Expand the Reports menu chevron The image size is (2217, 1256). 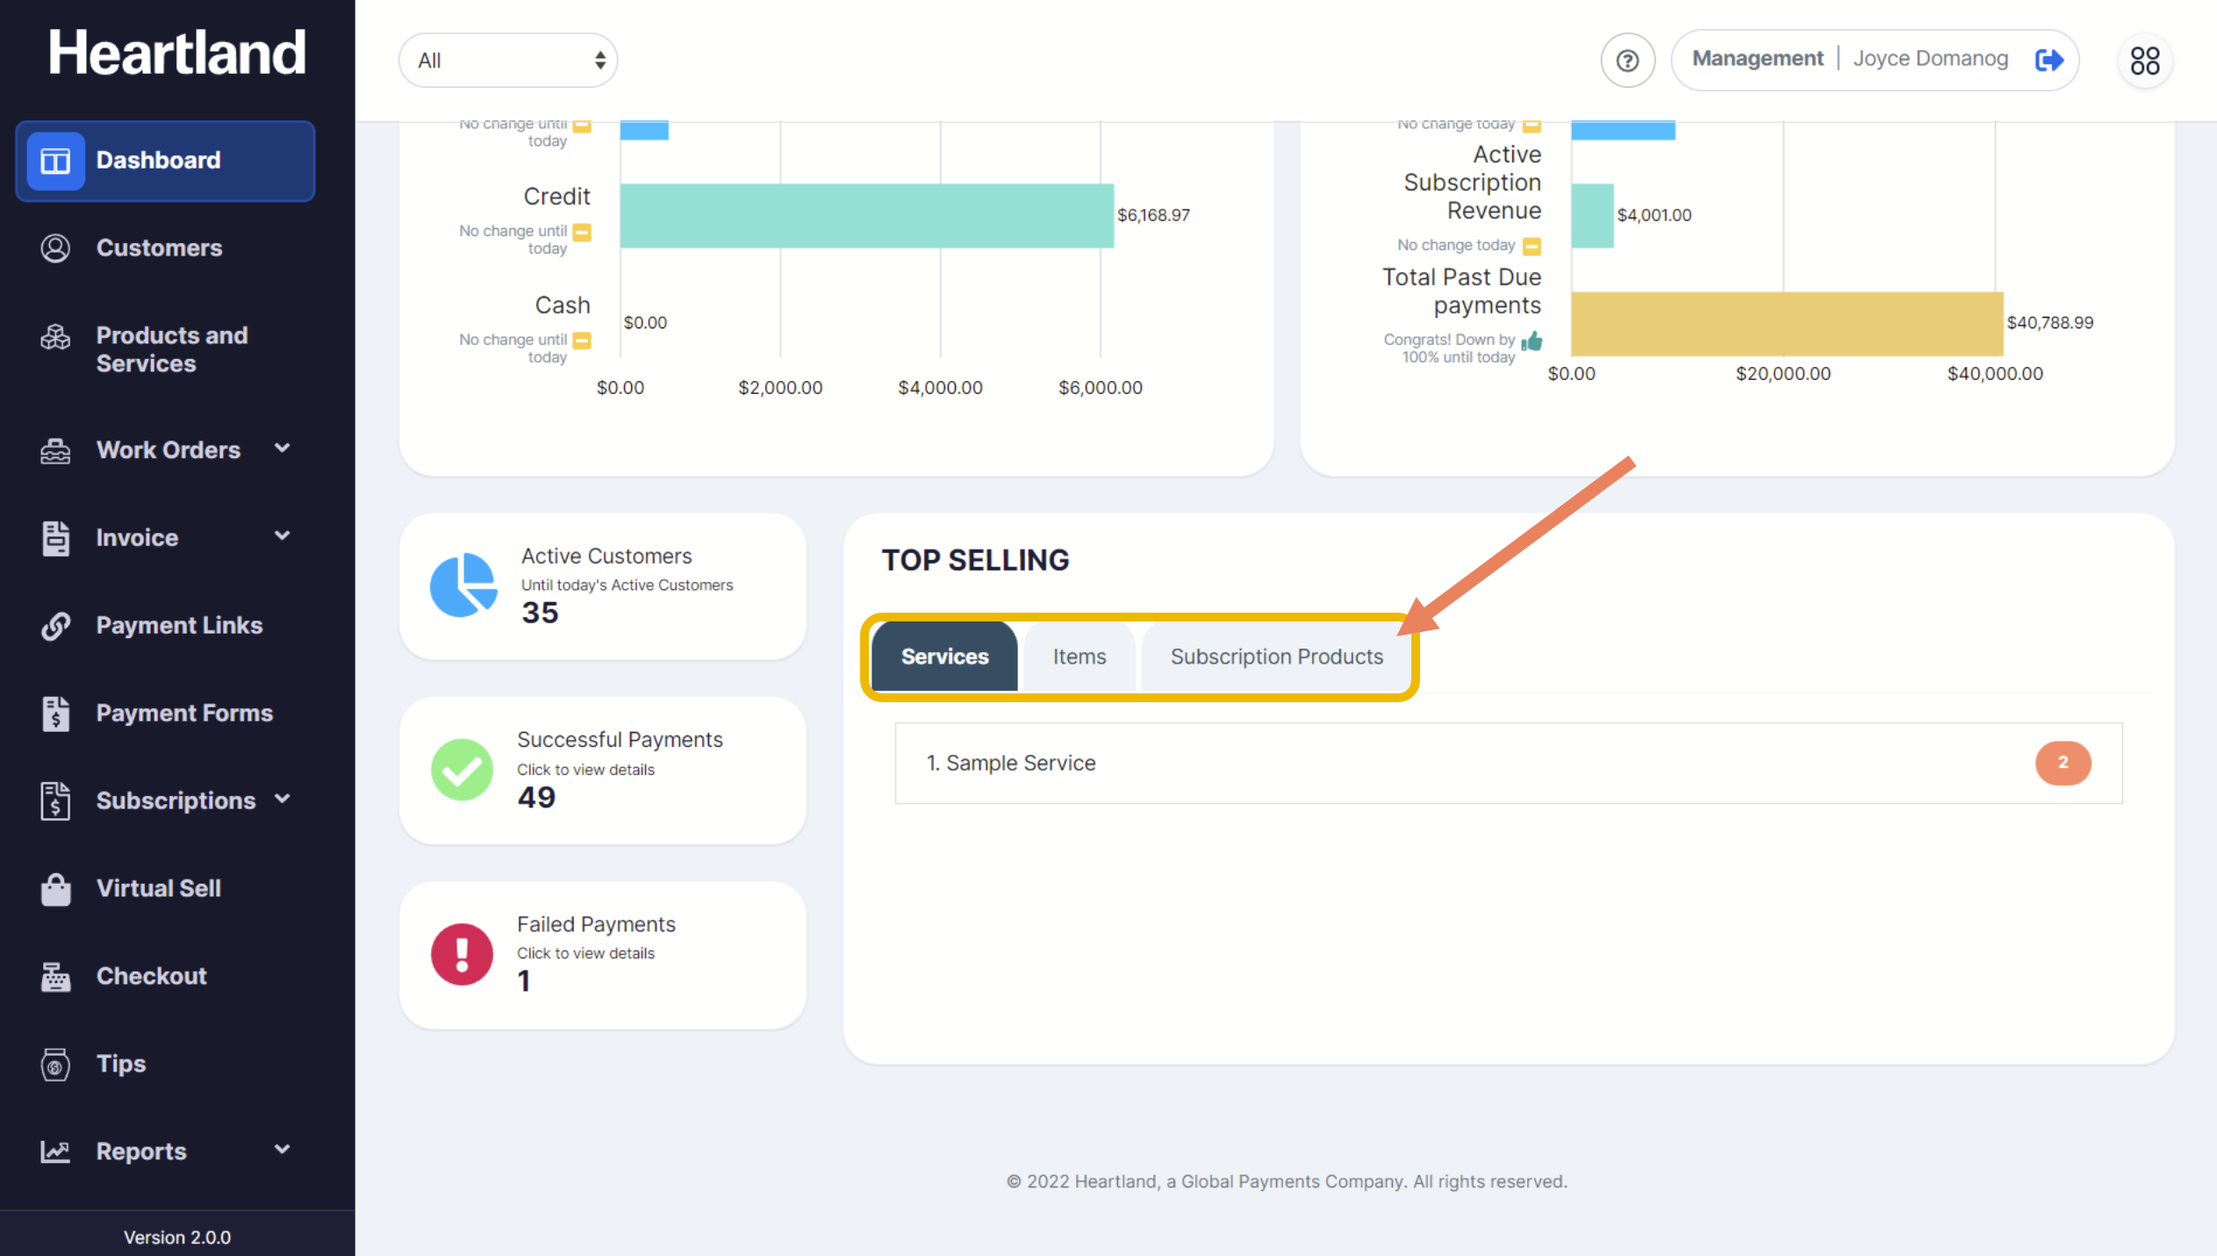pos(282,1150)
